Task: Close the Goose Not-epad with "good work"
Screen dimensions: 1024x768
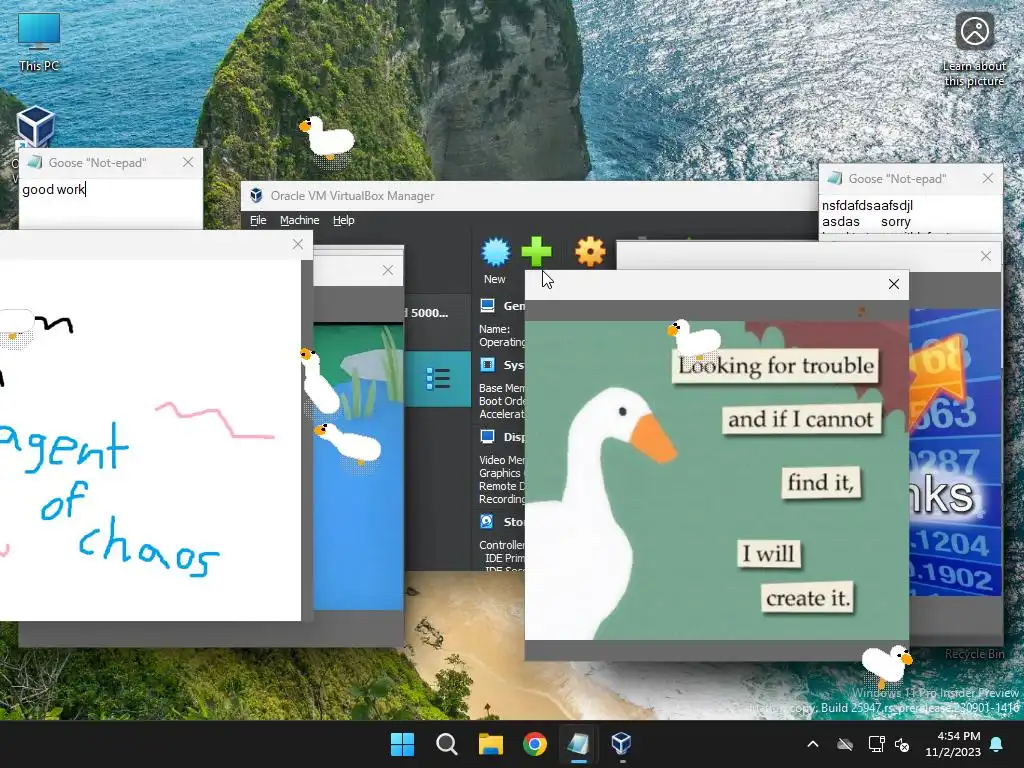Action: pyautogui.click(x=188, y=162)
